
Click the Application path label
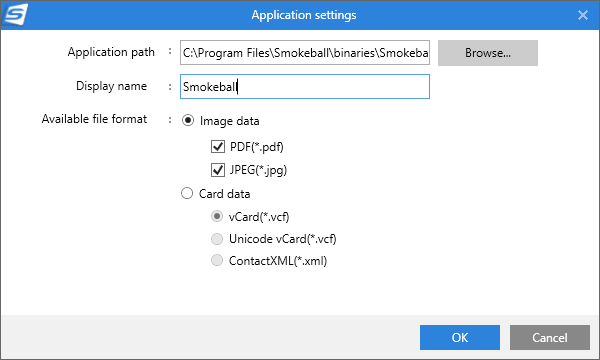111,52
